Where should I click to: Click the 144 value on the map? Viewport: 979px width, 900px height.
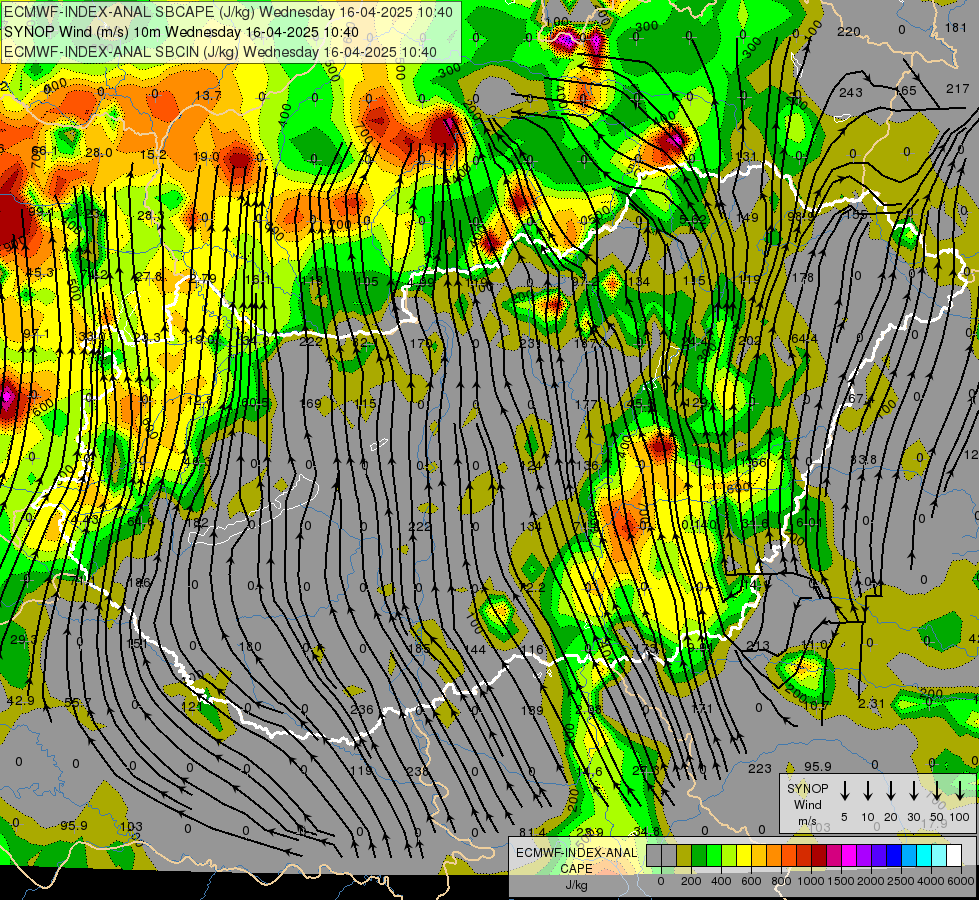475,650
